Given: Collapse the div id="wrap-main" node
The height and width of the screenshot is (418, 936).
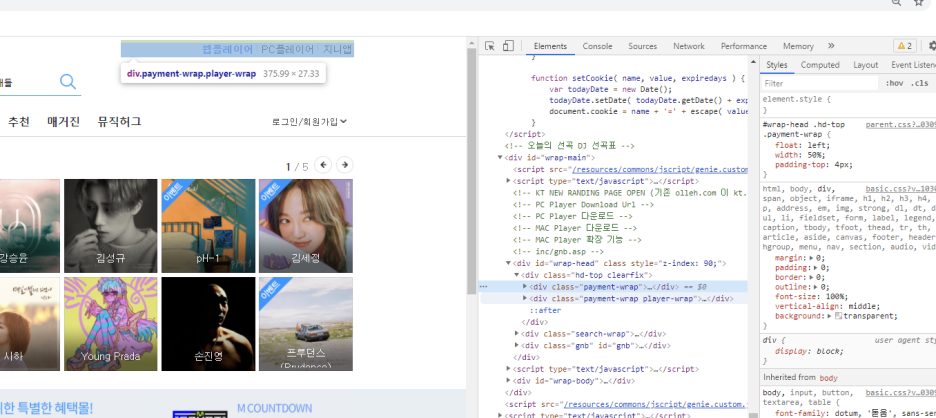Looking at the screenshot, I should pos(500,158).
